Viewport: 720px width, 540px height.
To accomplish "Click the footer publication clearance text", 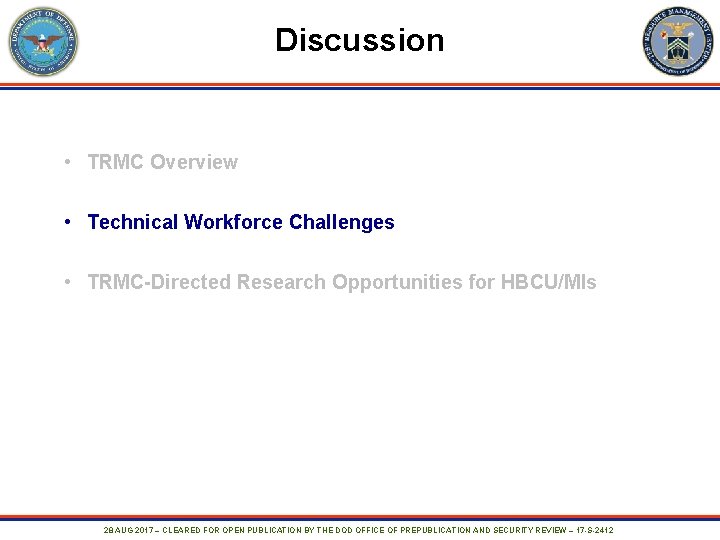I will (x=359, y=530).
